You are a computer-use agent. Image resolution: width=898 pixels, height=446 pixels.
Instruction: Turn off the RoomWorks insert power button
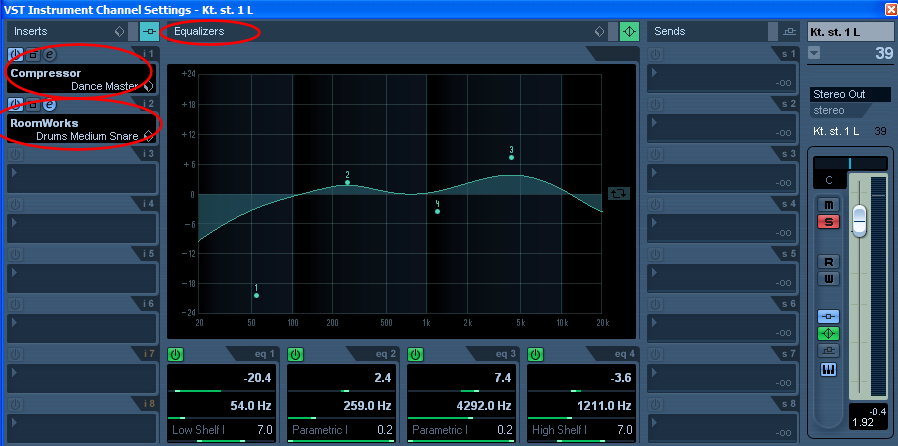15,105
